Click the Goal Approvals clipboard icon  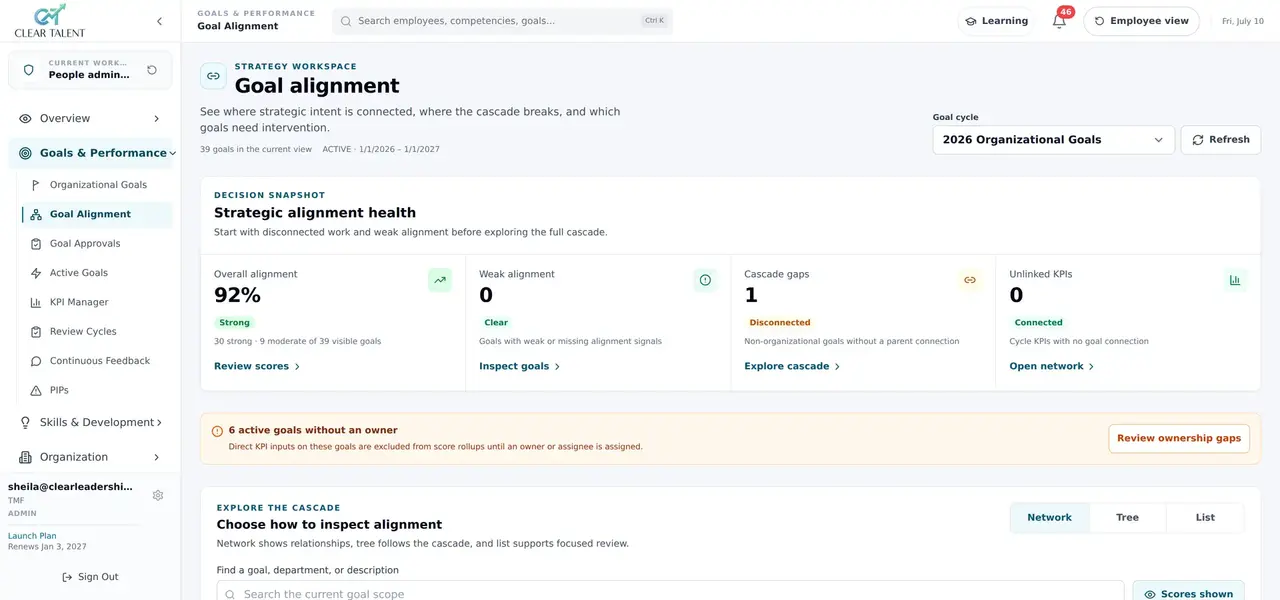[36, 244]
